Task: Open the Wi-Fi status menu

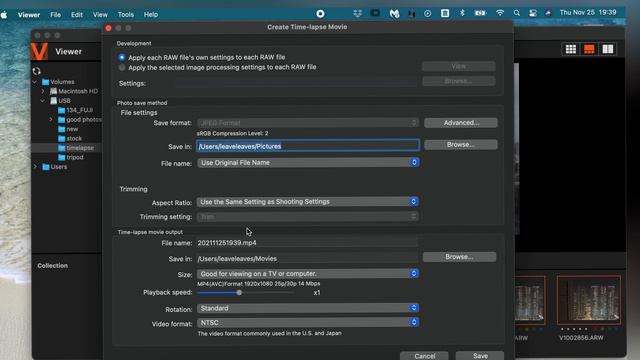Action: point(500,13)
